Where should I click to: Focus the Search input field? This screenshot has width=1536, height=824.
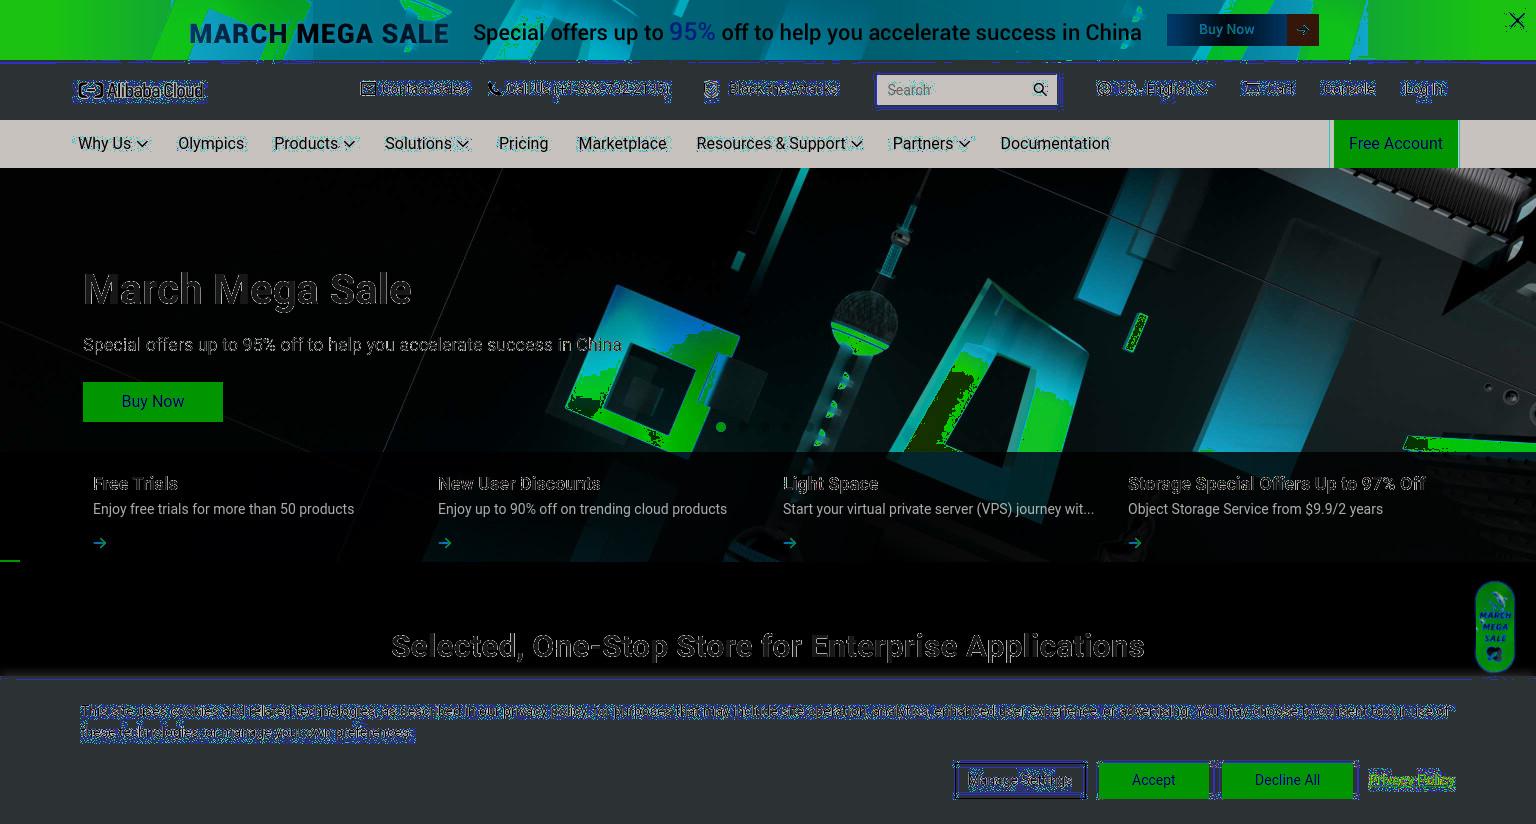(955, 90)
